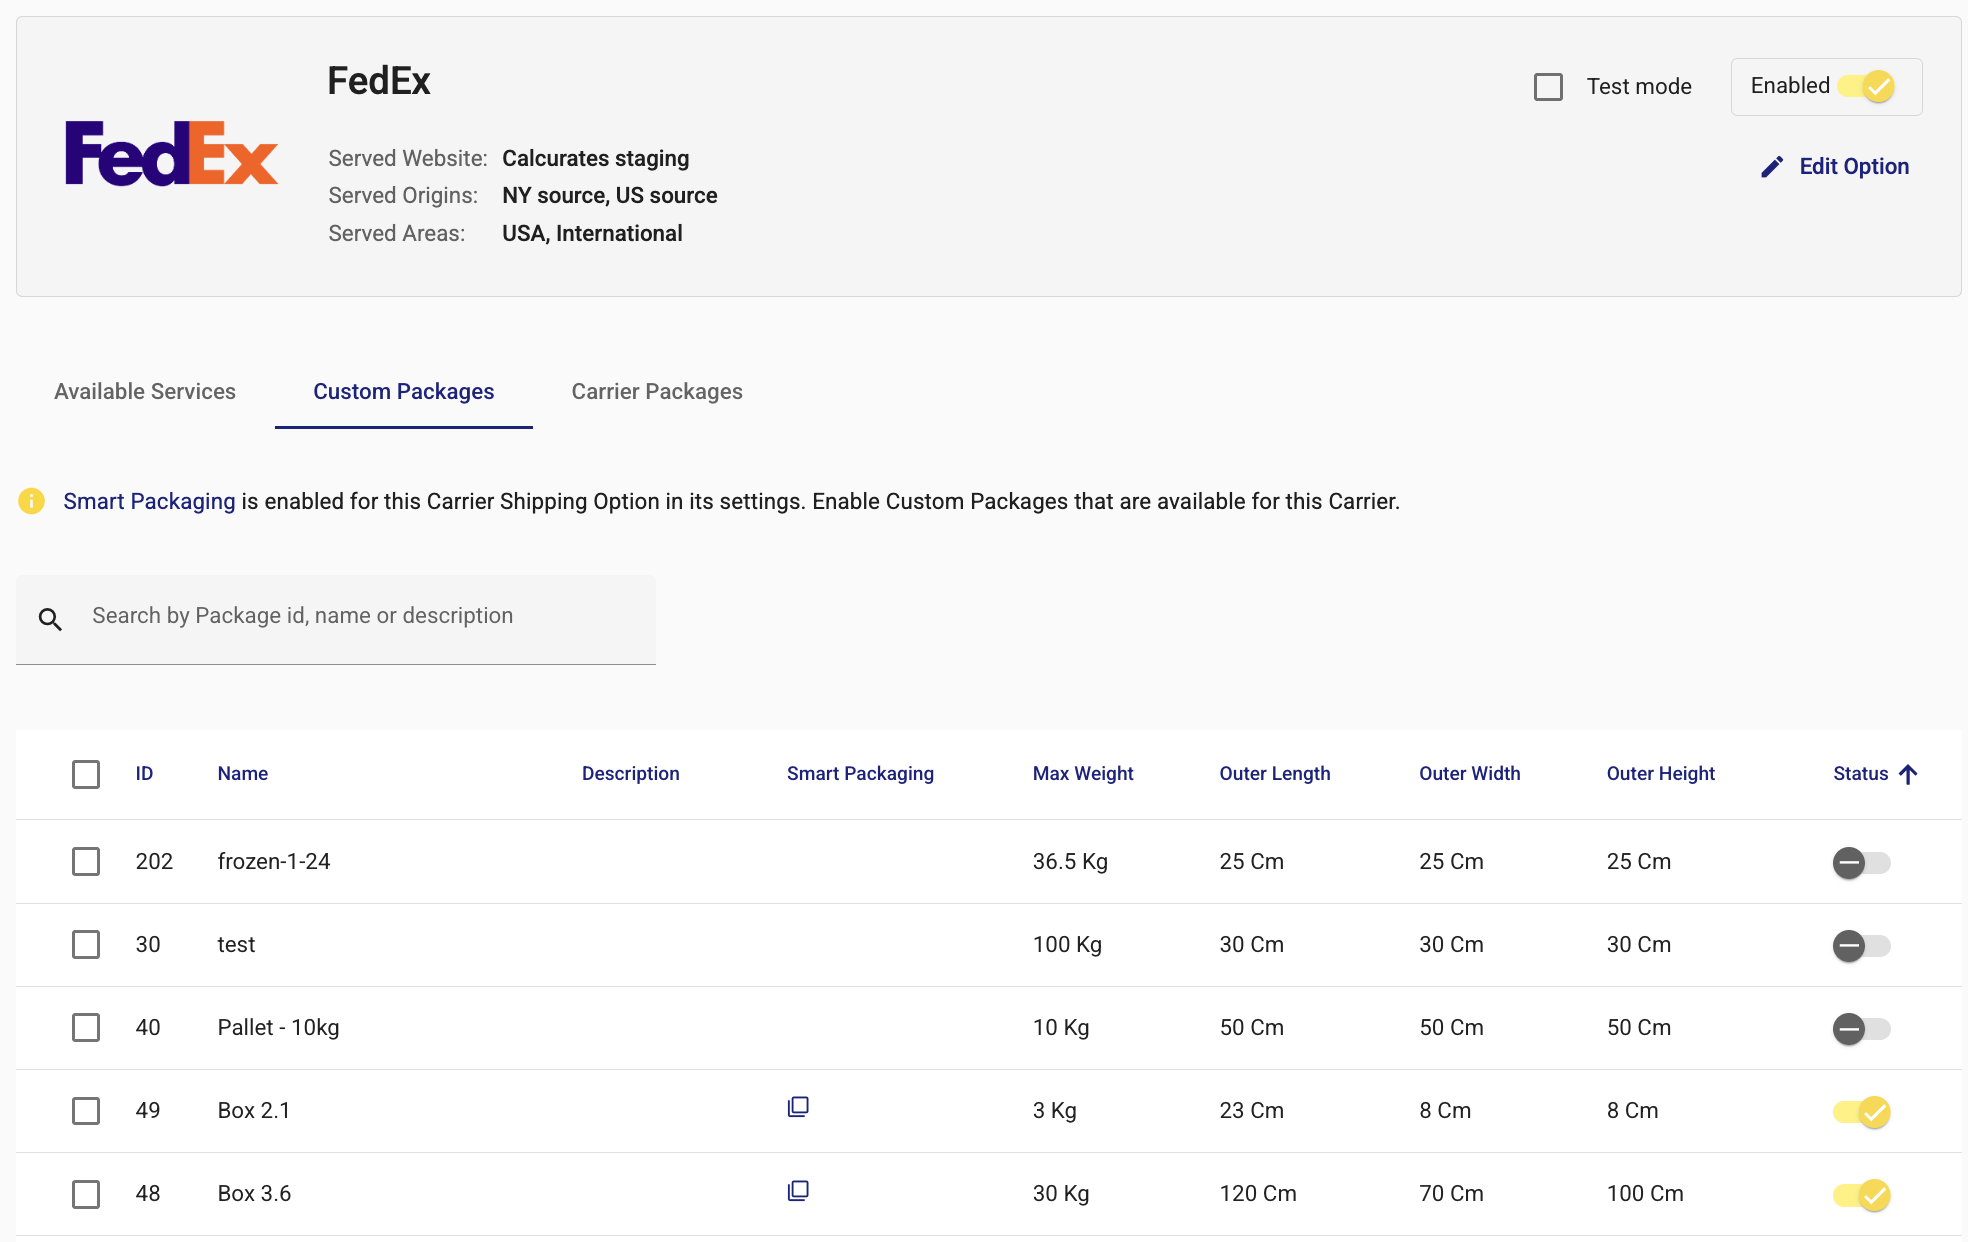Sort by ID column header
This screenshot has height=1242, width=1968.
coord(144,774)
